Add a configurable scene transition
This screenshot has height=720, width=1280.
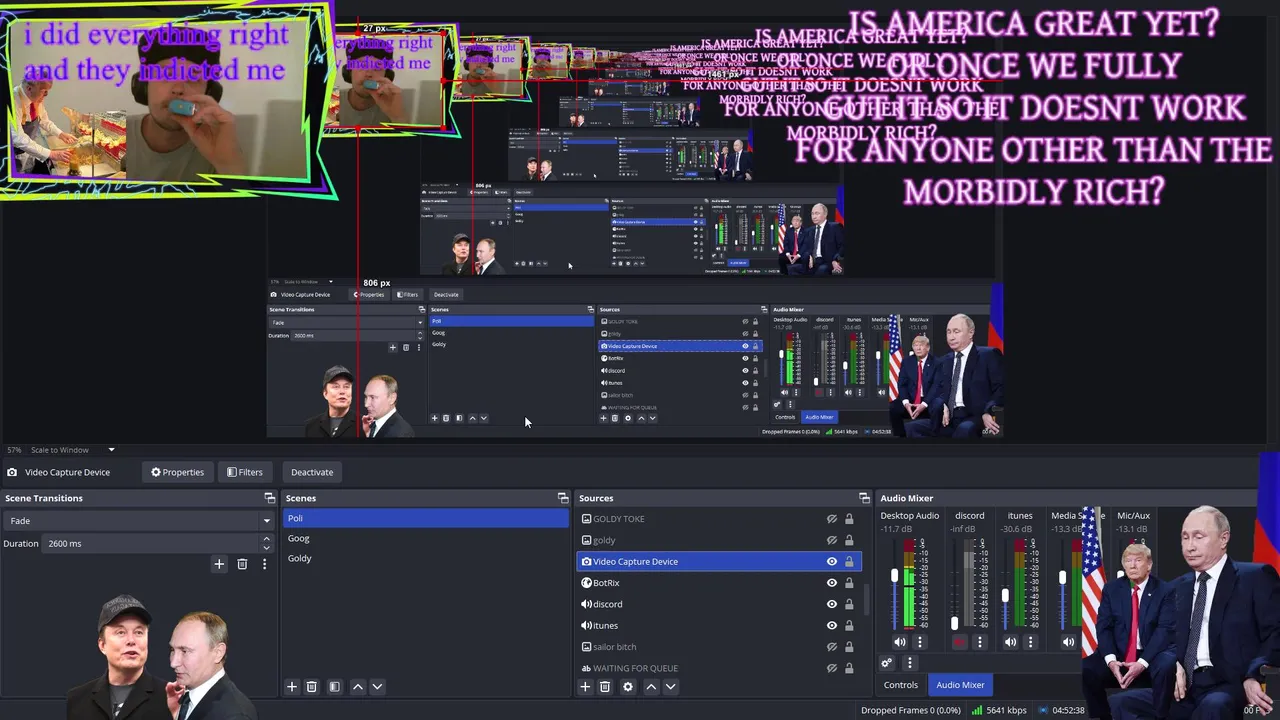pos(219,564)
